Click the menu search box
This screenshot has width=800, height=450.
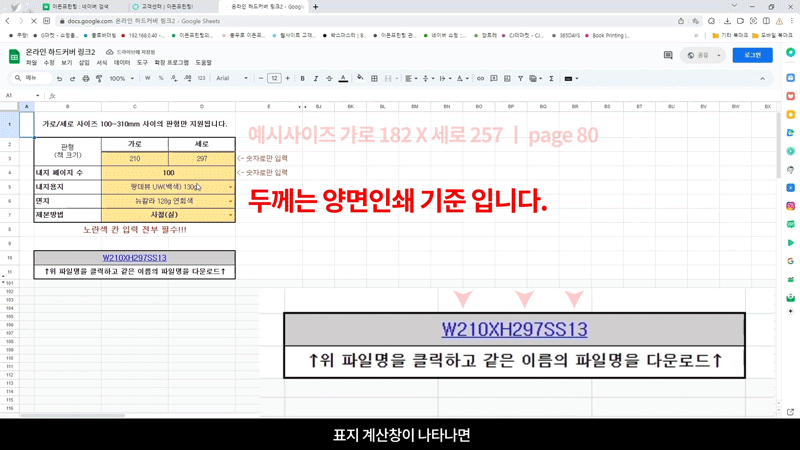coord(31,78)
